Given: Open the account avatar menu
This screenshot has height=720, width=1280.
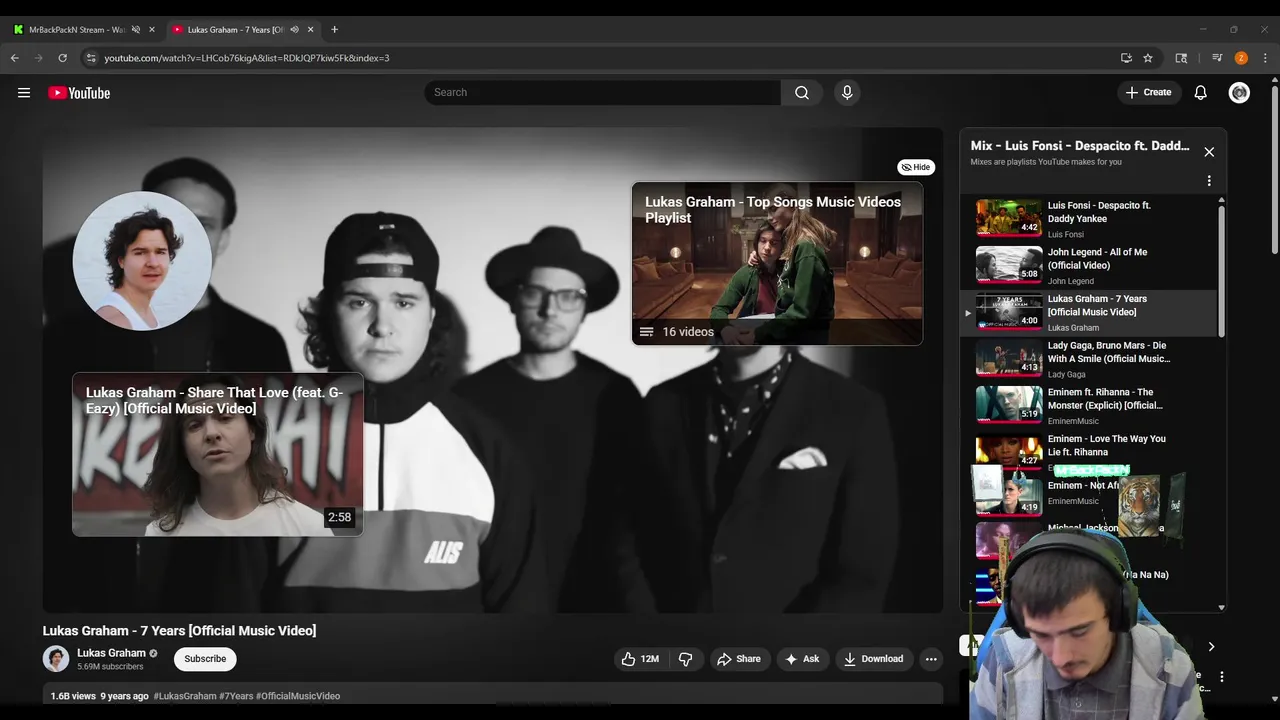Looking at the screenshot, I should pyautogui.click(x=1239, y=92).
